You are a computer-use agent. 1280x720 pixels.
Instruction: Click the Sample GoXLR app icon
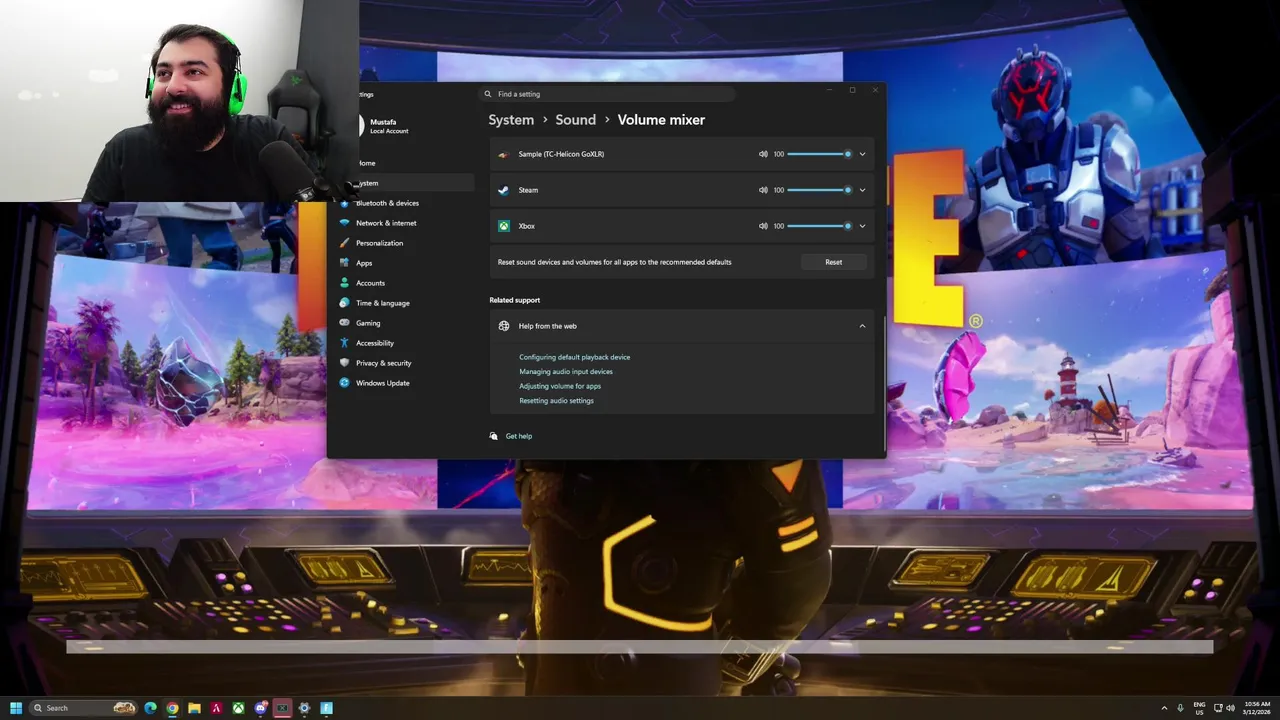(x=504, y=154)
